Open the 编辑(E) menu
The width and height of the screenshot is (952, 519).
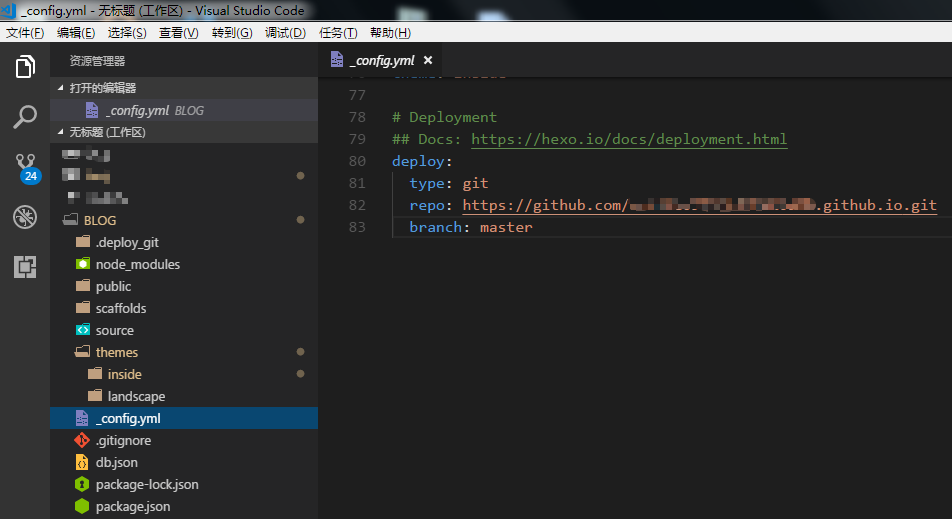76,33
